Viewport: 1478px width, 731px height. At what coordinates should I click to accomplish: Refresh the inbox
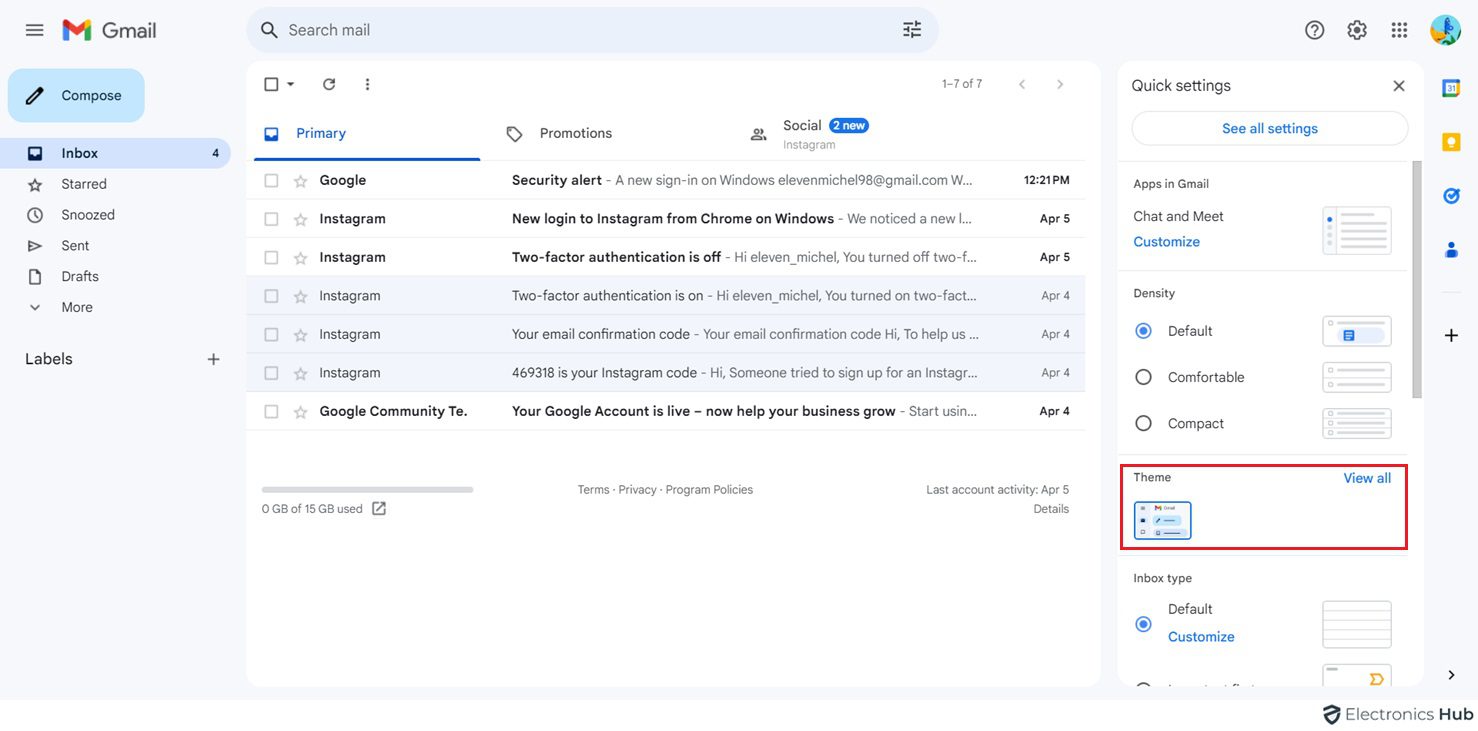pyautogui.click(x=328, y=84)
